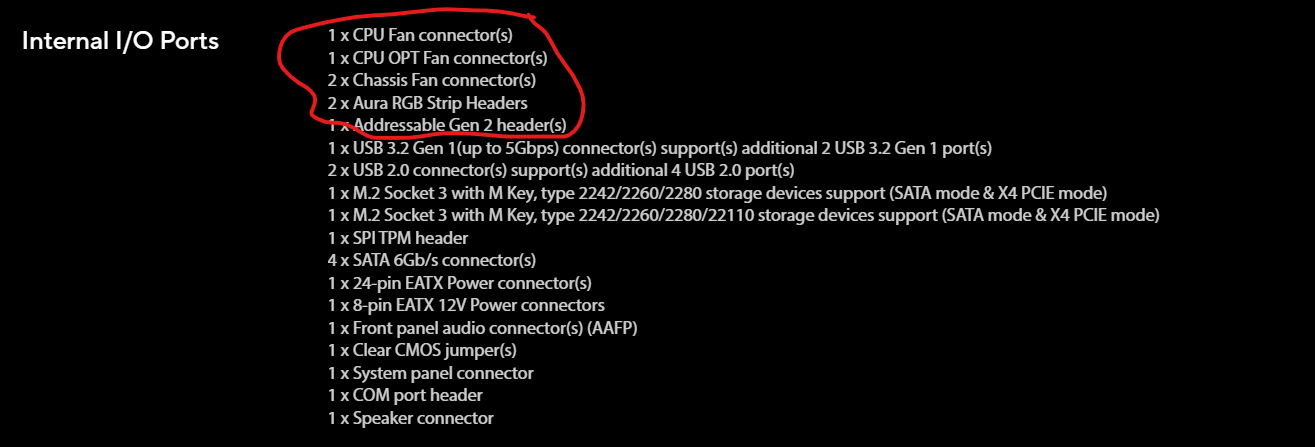Click the SPI TPM header line
The height and width of the screenshot is (447, 1315).
tap(397, 238)
